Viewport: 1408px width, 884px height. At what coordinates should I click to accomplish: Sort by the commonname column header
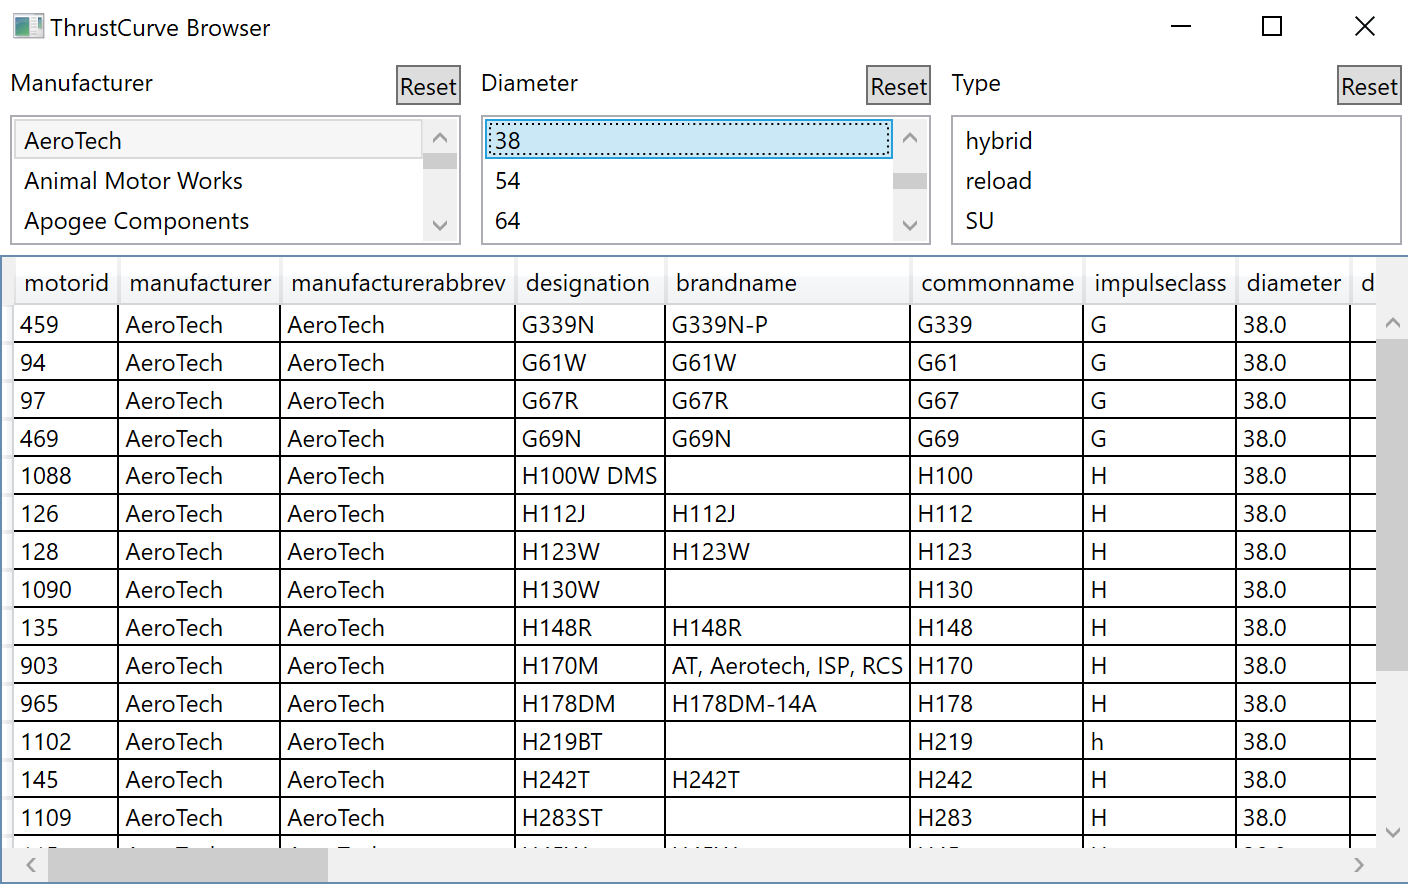pos(997,283)
